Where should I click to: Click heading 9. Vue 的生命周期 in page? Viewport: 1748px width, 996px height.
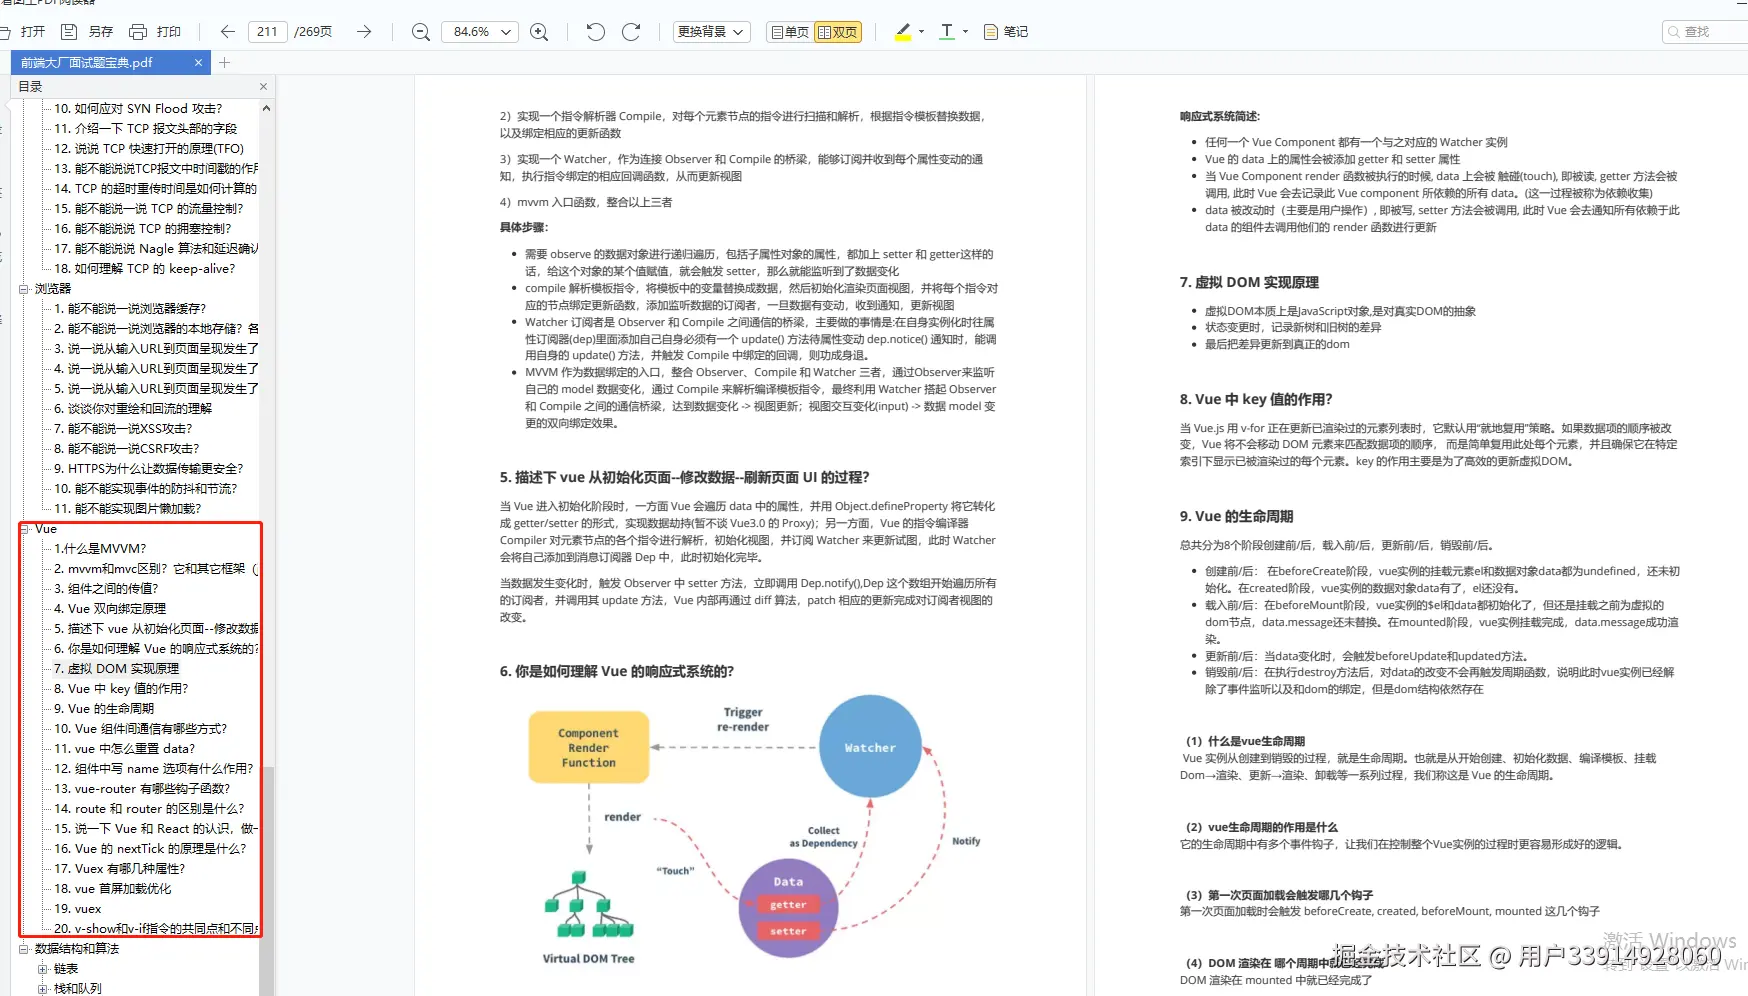1236,517
